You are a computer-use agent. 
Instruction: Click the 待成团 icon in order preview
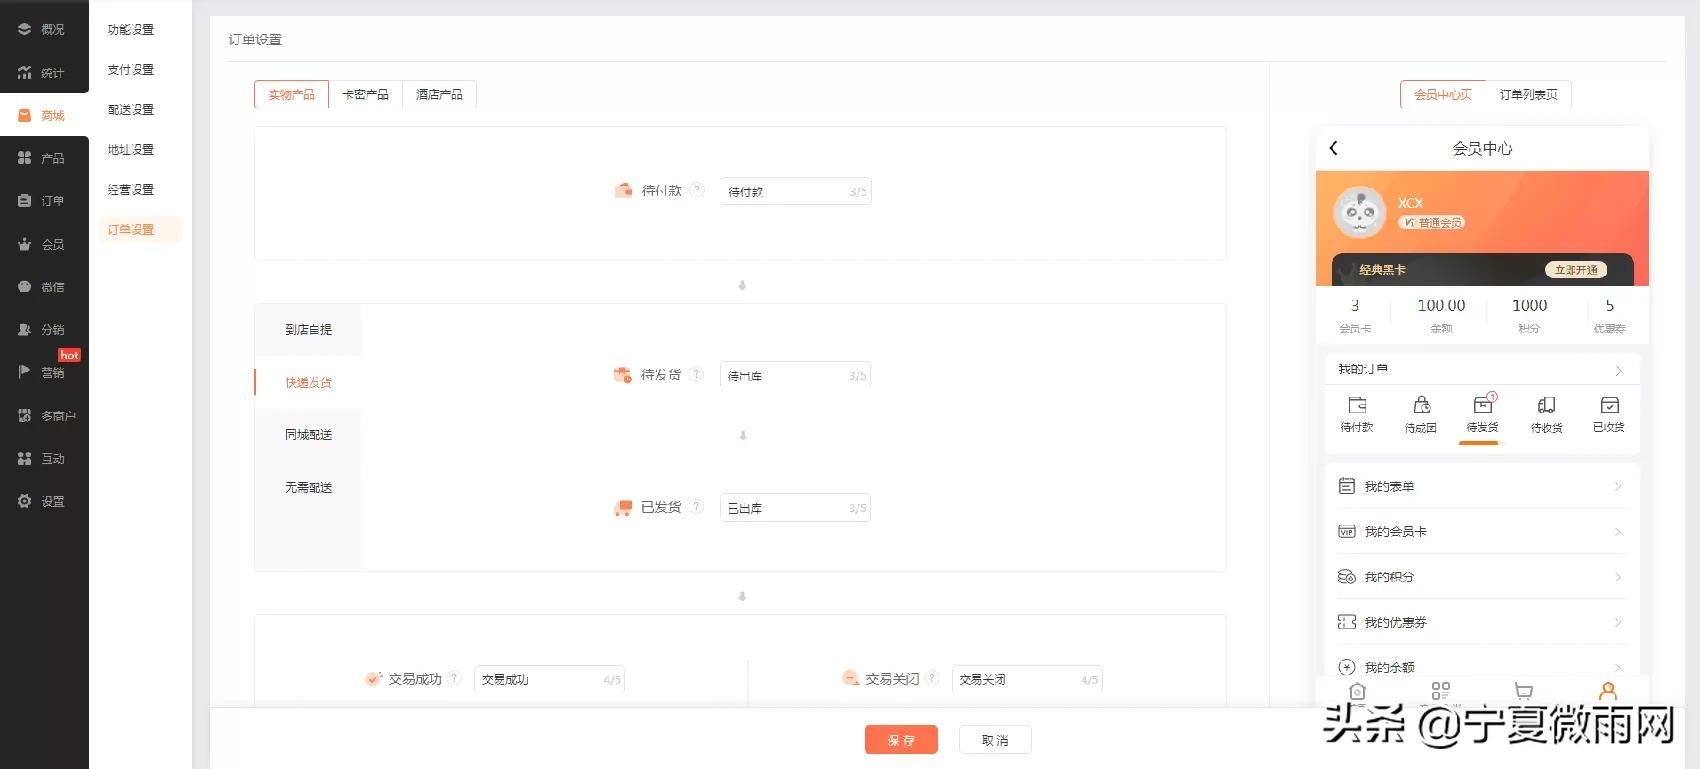tap(1421, 405)
